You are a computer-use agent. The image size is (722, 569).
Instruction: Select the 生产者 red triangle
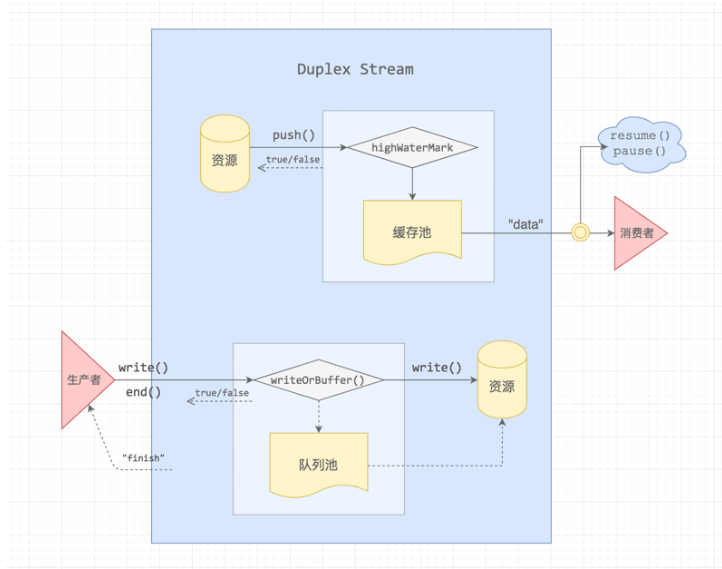coord(86,380)
